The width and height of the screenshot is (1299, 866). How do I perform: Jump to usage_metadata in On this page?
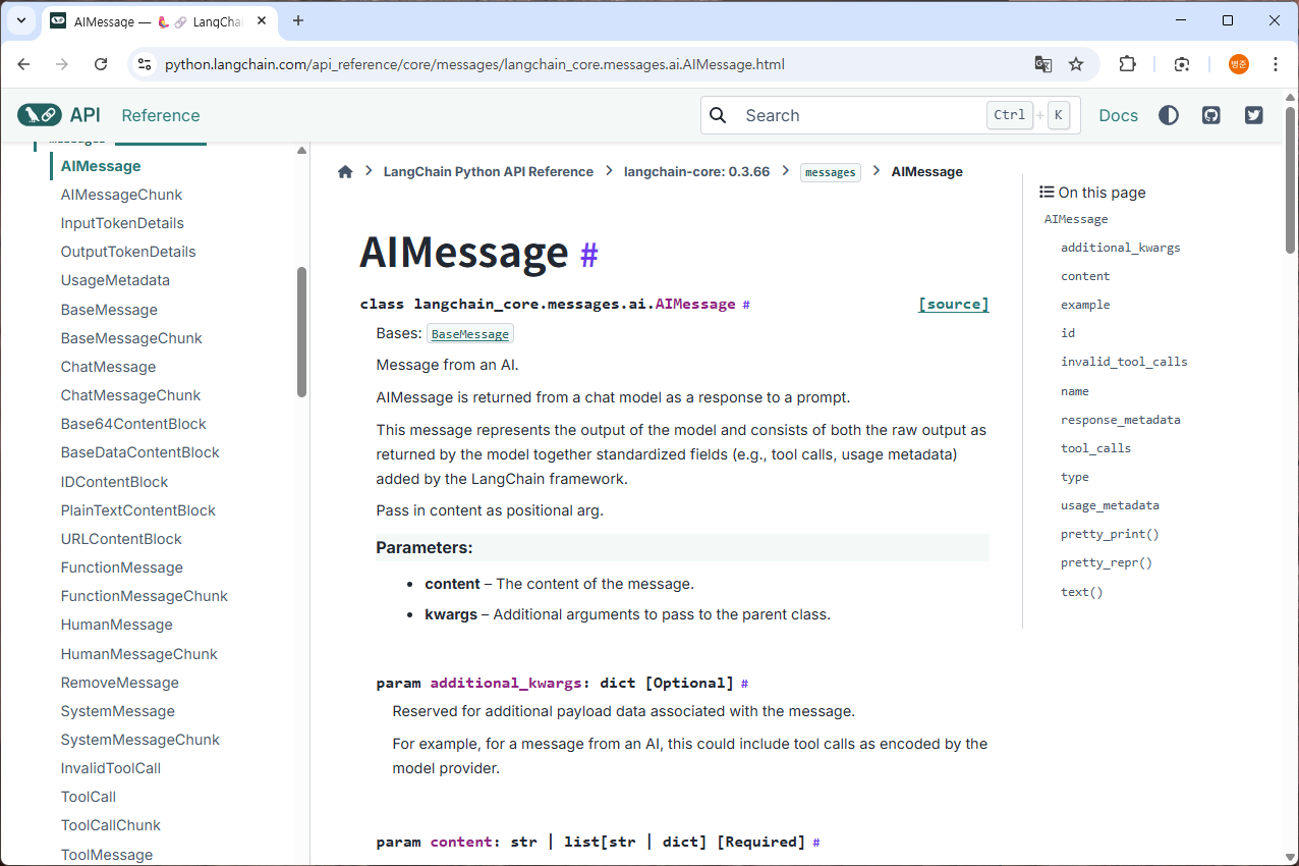click(x=1110, y=506)
